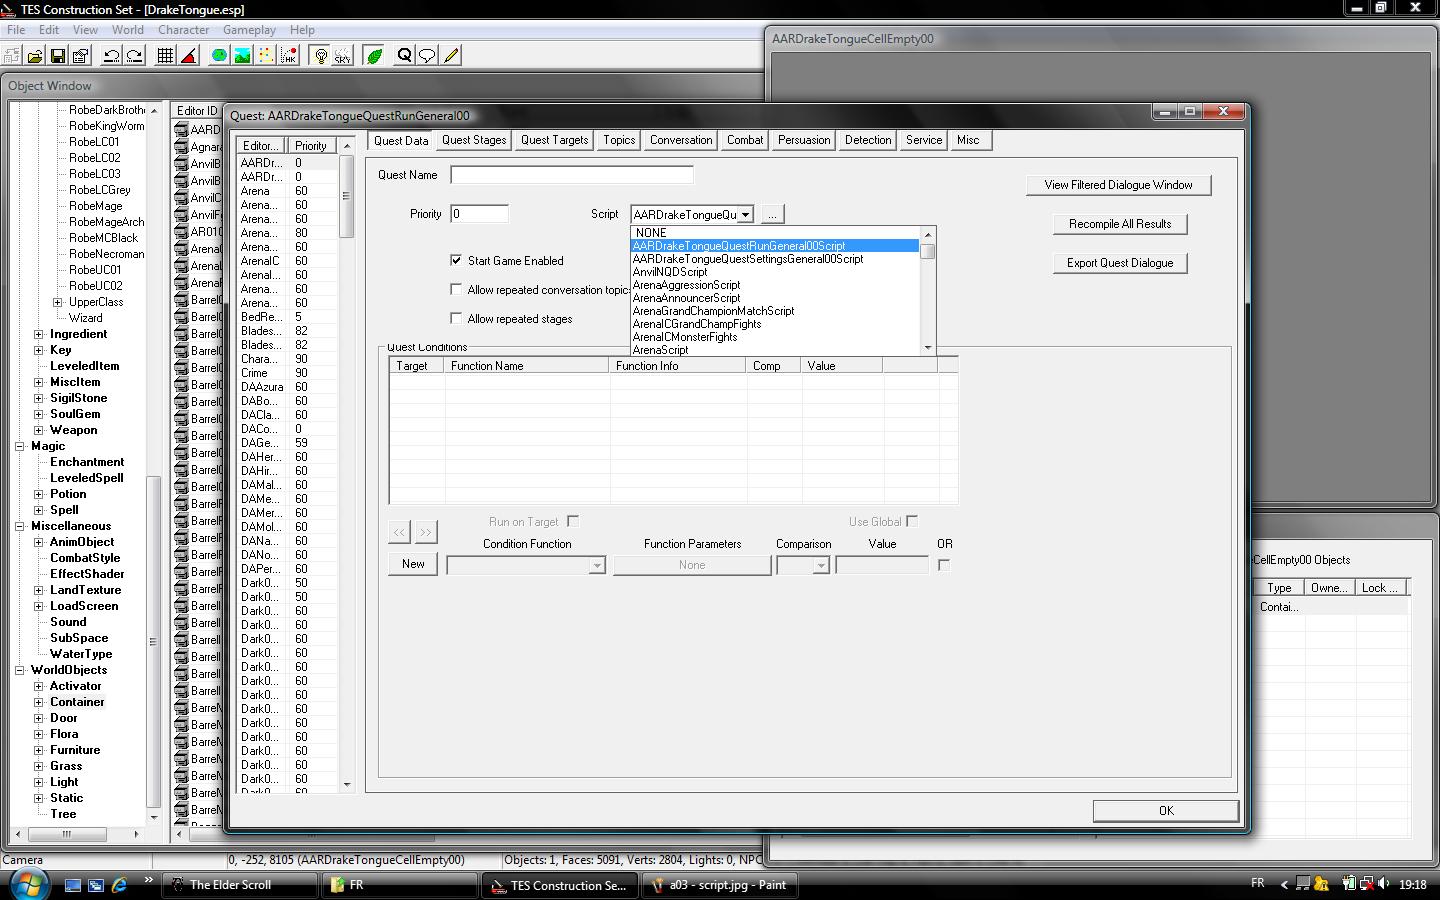Expand the Weapon tree node
This screenshot has width=1440, height=900.
[39, 430]
